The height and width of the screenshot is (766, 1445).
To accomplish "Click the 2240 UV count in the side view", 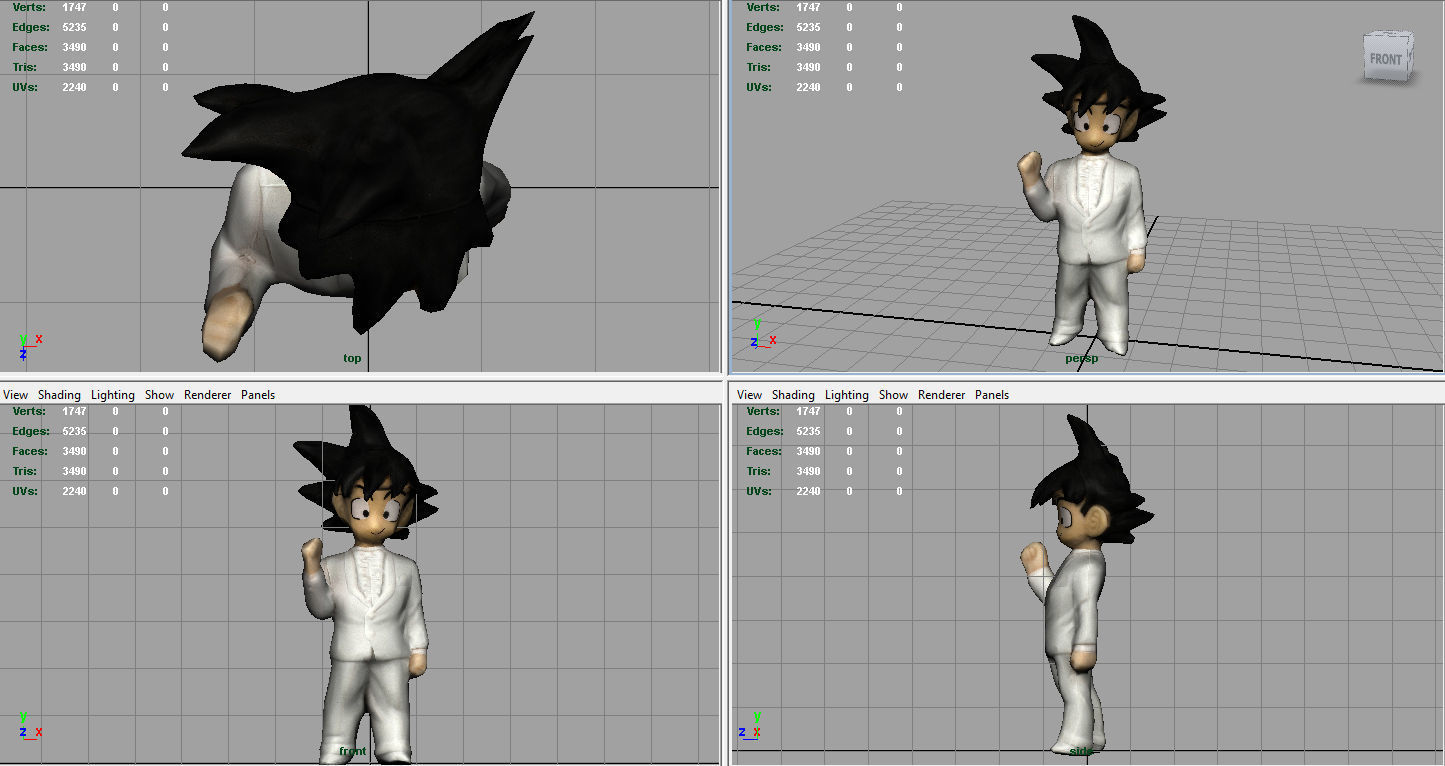I will [808, 491].
